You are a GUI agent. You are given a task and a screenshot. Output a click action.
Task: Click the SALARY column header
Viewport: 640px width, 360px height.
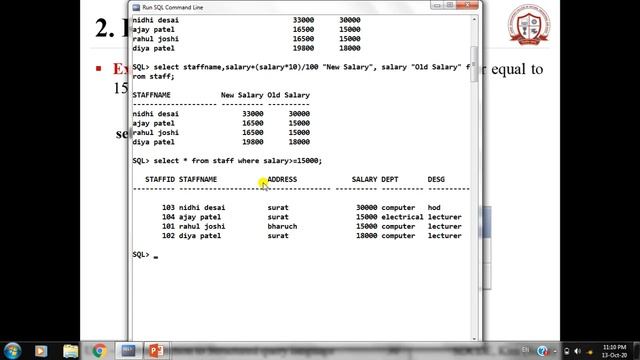(364, 180)
